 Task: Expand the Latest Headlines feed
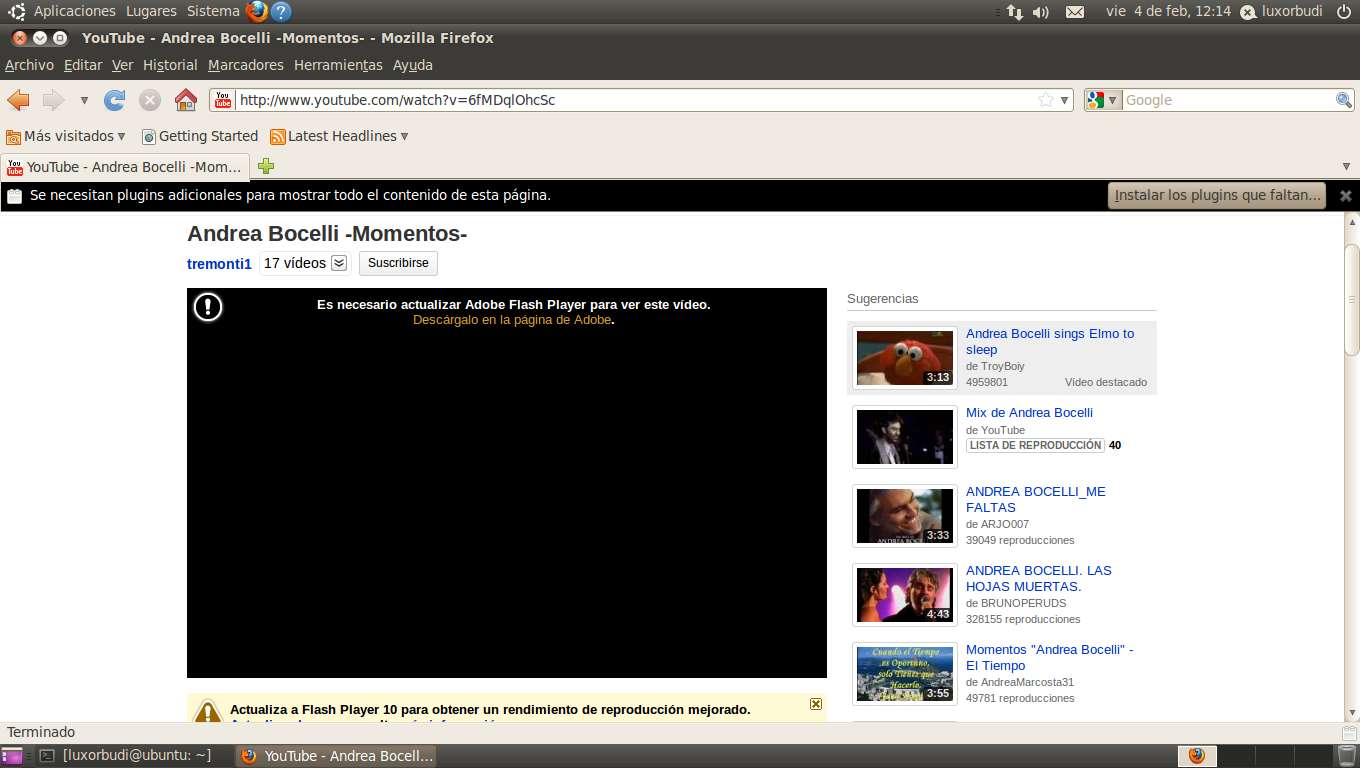click(339, 136)
